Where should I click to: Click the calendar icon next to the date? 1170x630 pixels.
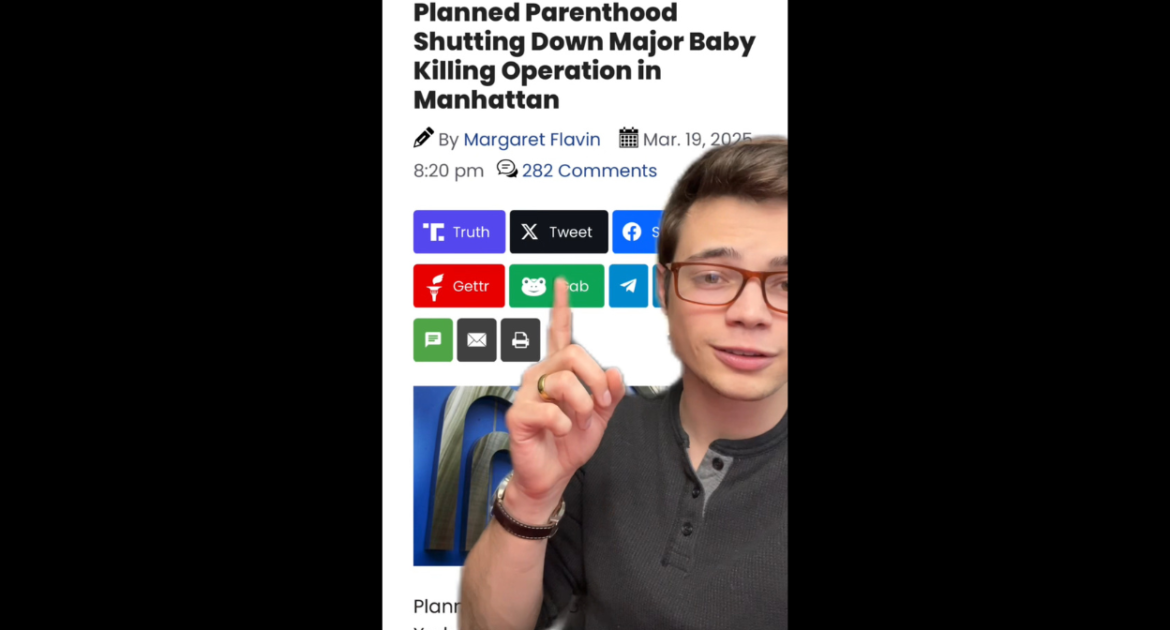628,138
